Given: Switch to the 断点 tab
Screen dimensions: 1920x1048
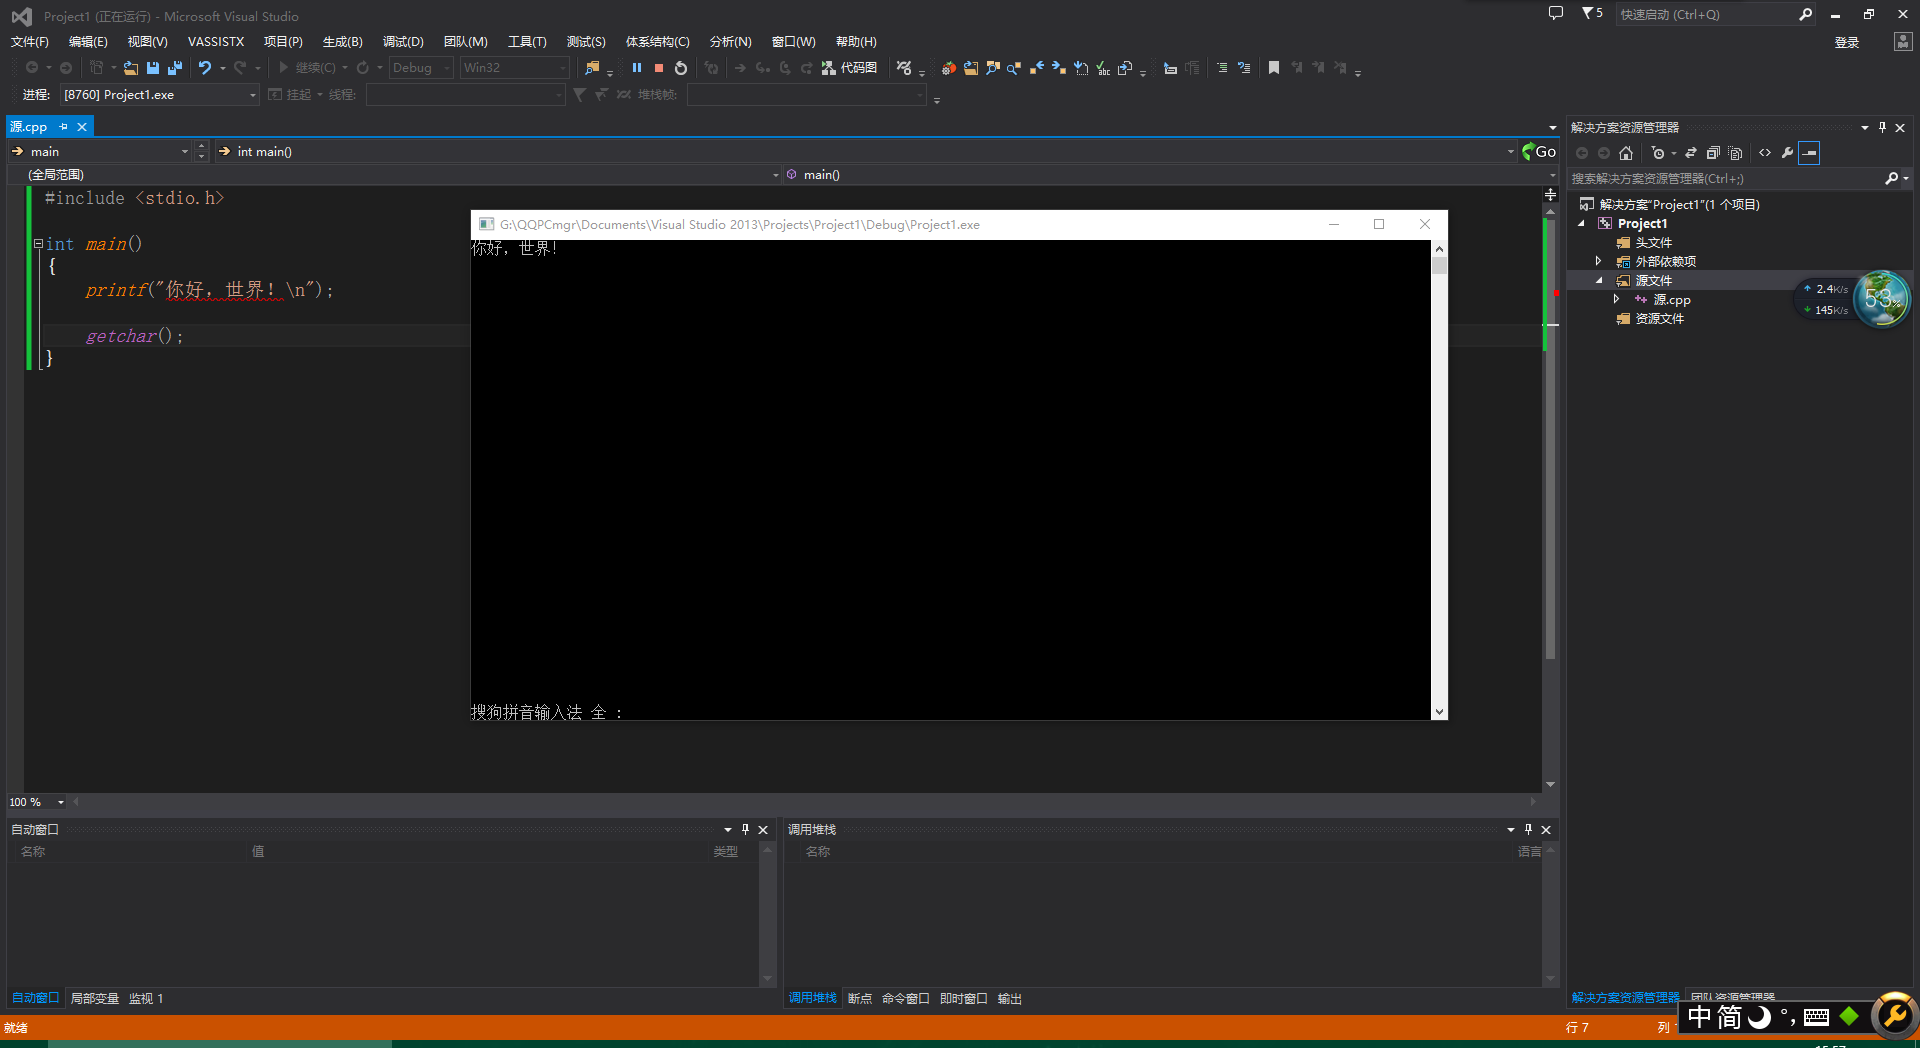Looking at the screenshot, I should (860, 998).
